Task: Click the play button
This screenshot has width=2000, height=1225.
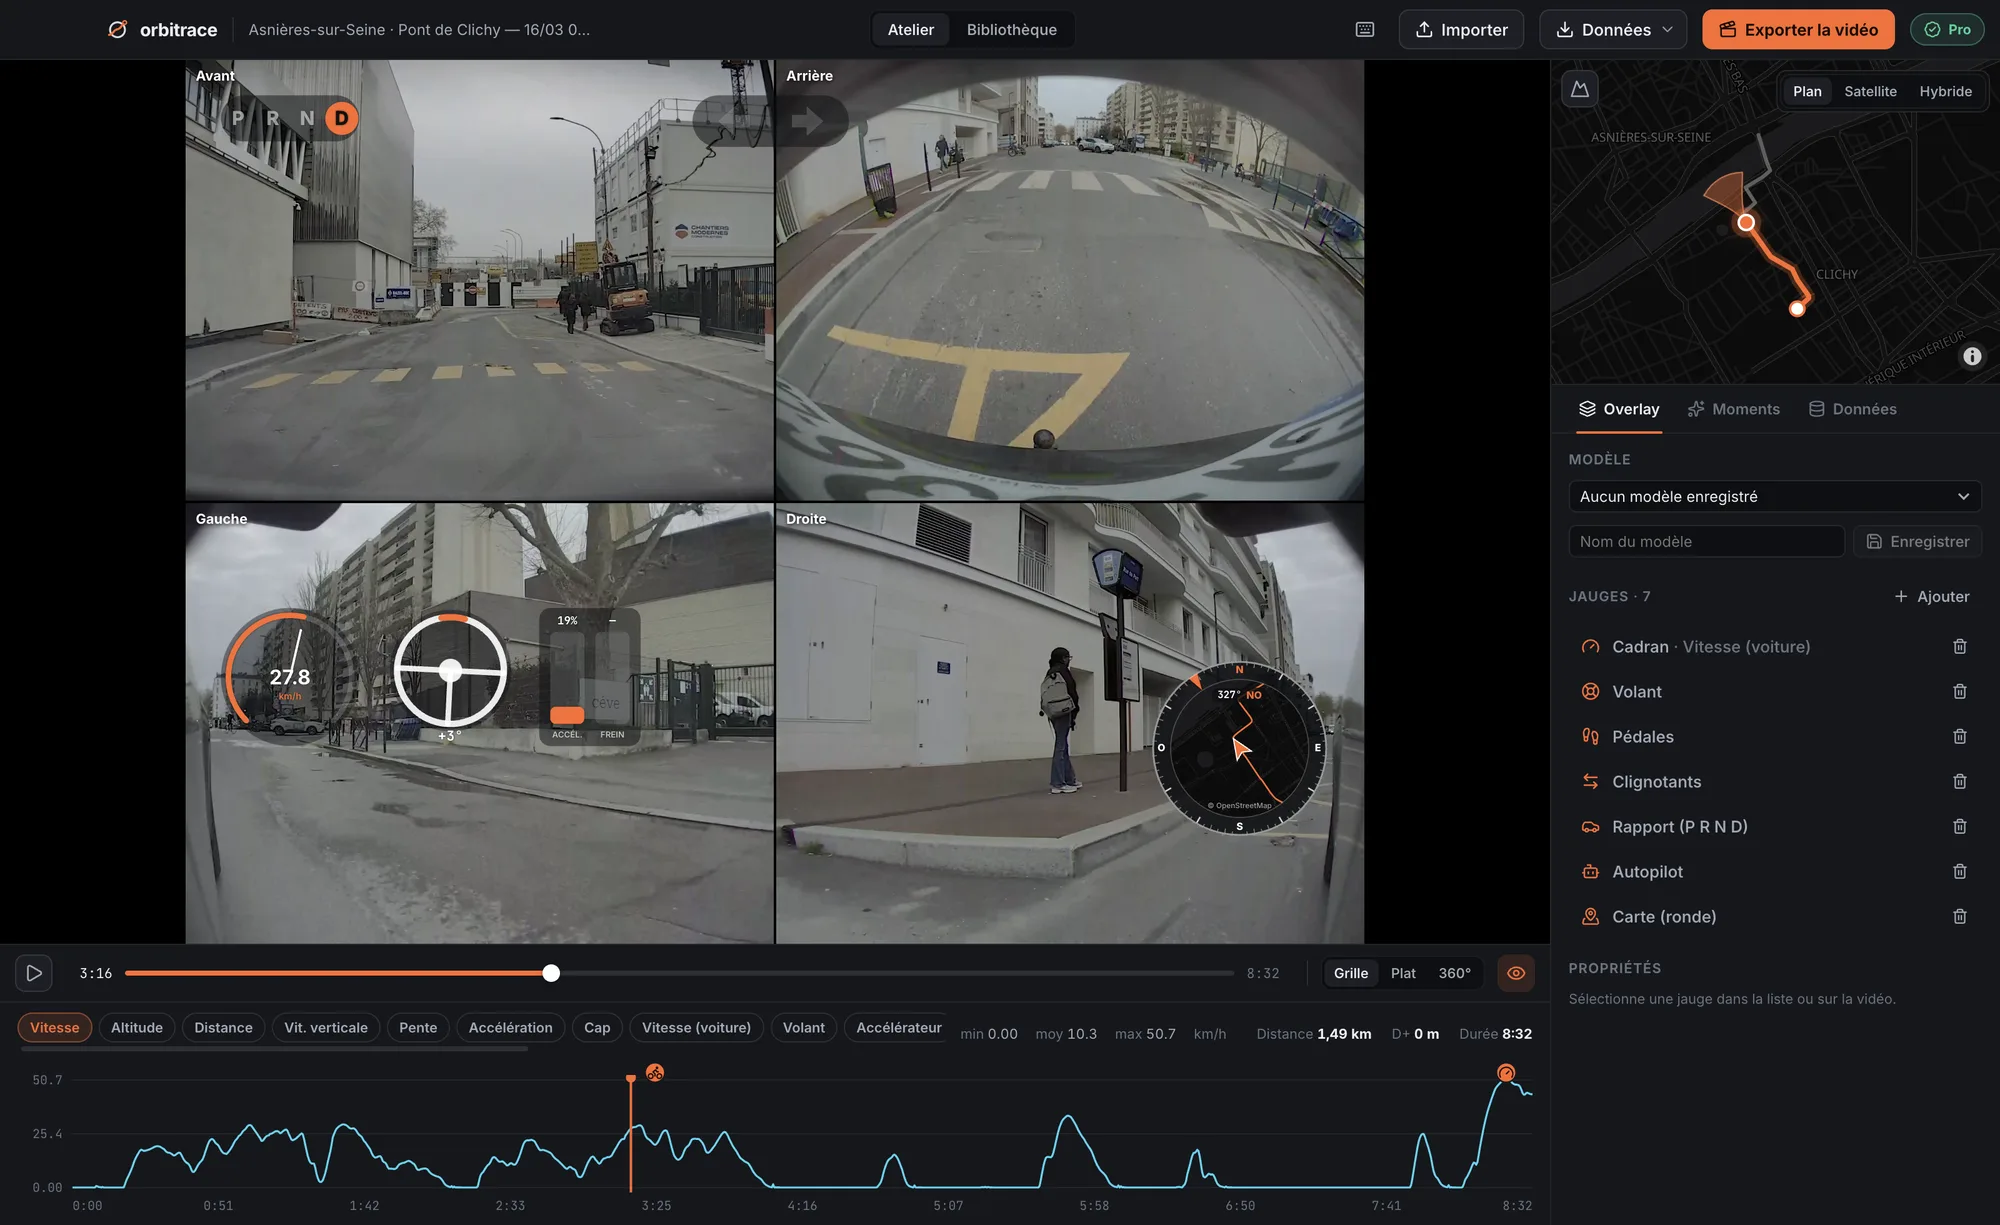Action: 34,973
